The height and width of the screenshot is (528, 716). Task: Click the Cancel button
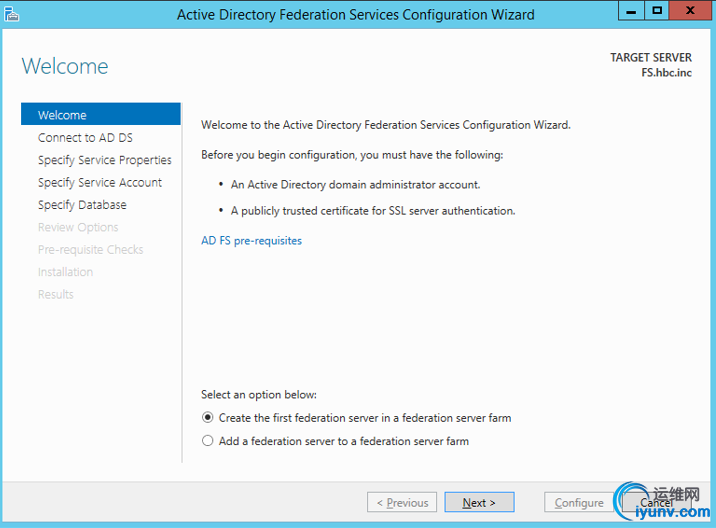[656, 502]
